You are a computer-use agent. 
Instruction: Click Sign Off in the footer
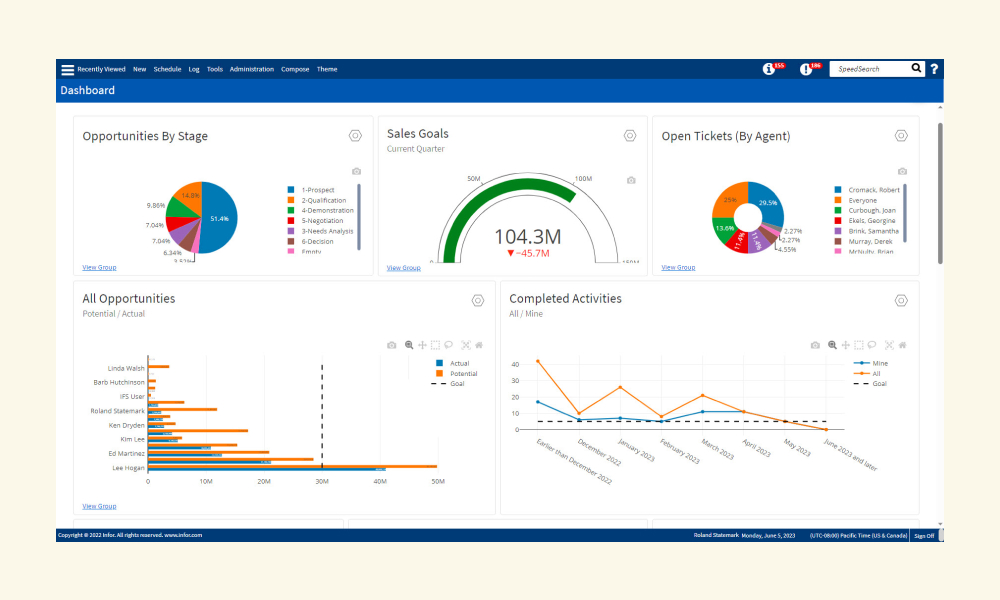click(924, 536)
